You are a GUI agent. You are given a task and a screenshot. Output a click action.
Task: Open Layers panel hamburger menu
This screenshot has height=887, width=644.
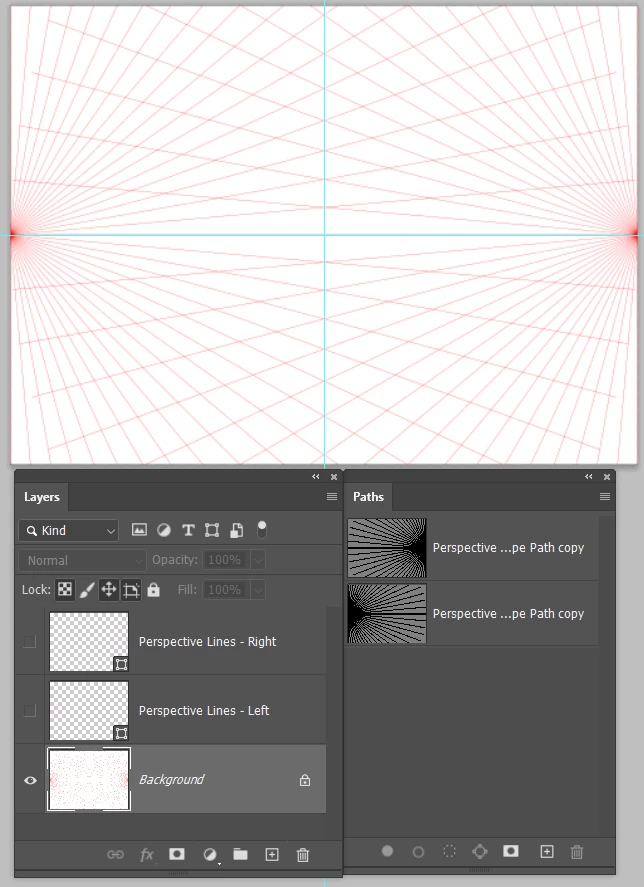[x=332, y=496]
